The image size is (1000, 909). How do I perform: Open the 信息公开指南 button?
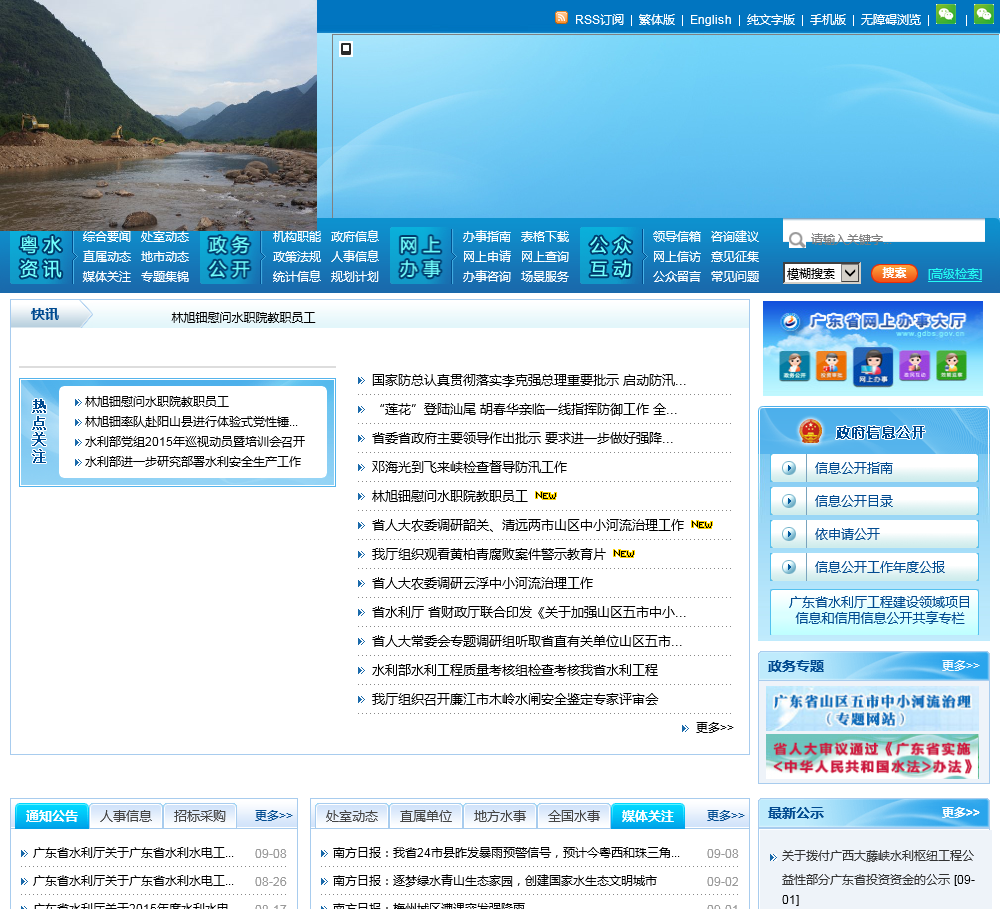(874, 468)
